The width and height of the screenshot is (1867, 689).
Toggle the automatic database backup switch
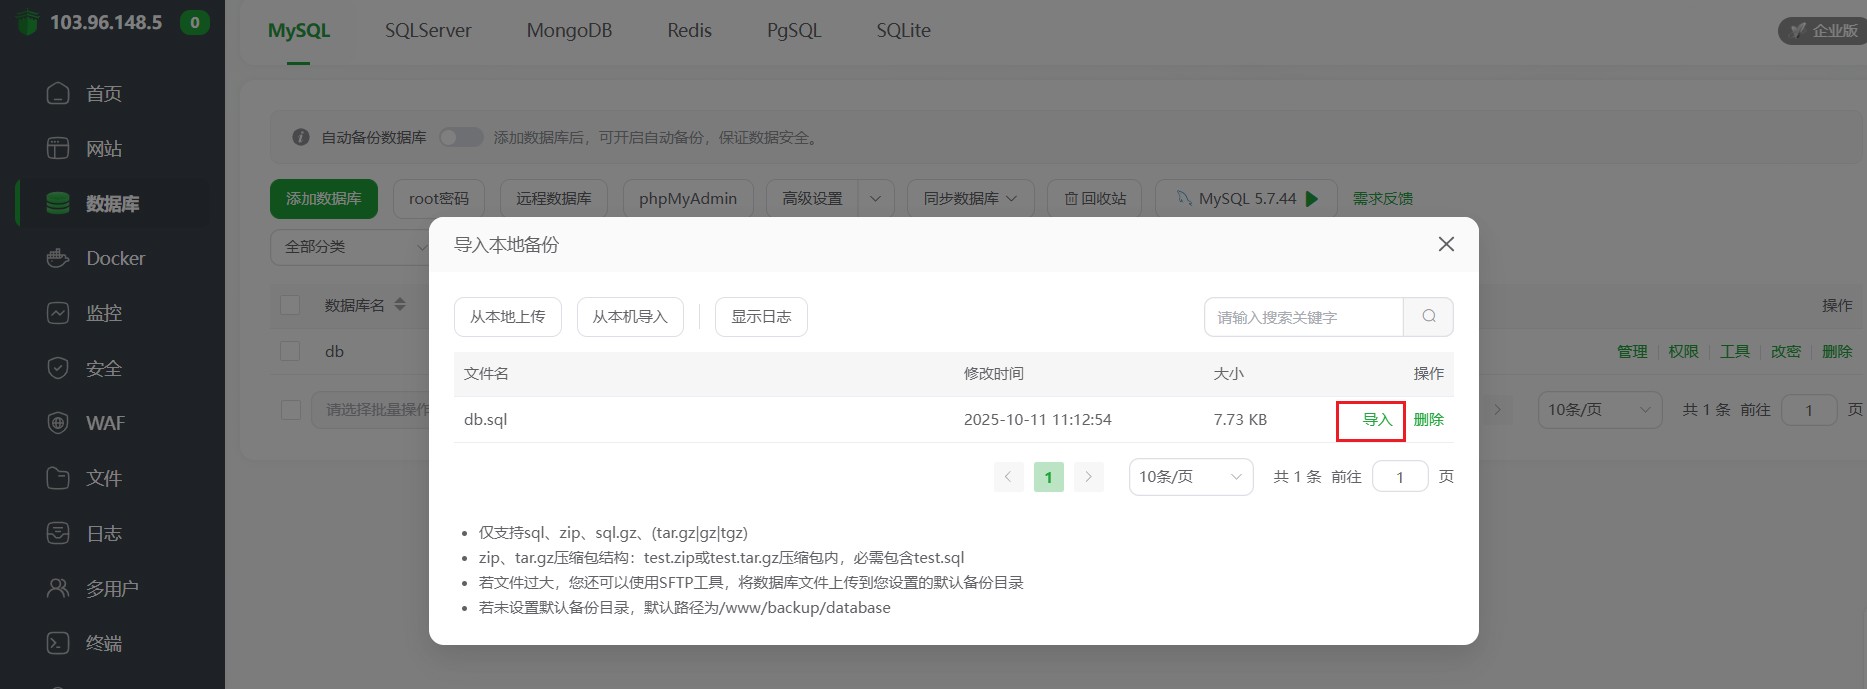[x=461, y=137]
